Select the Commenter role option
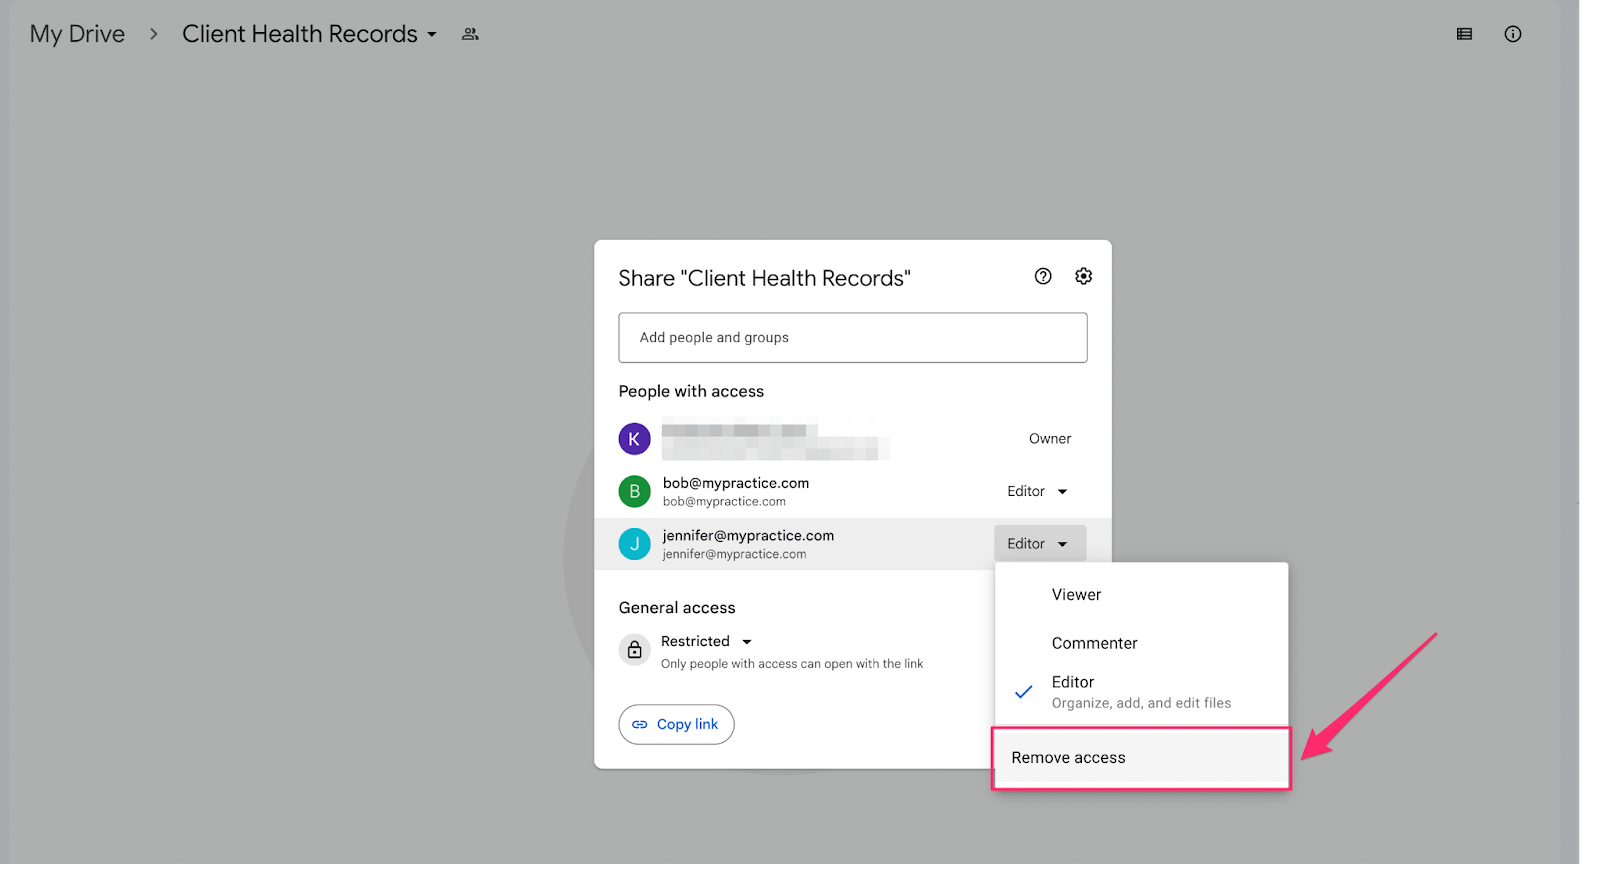 [x=1141, y=643]
